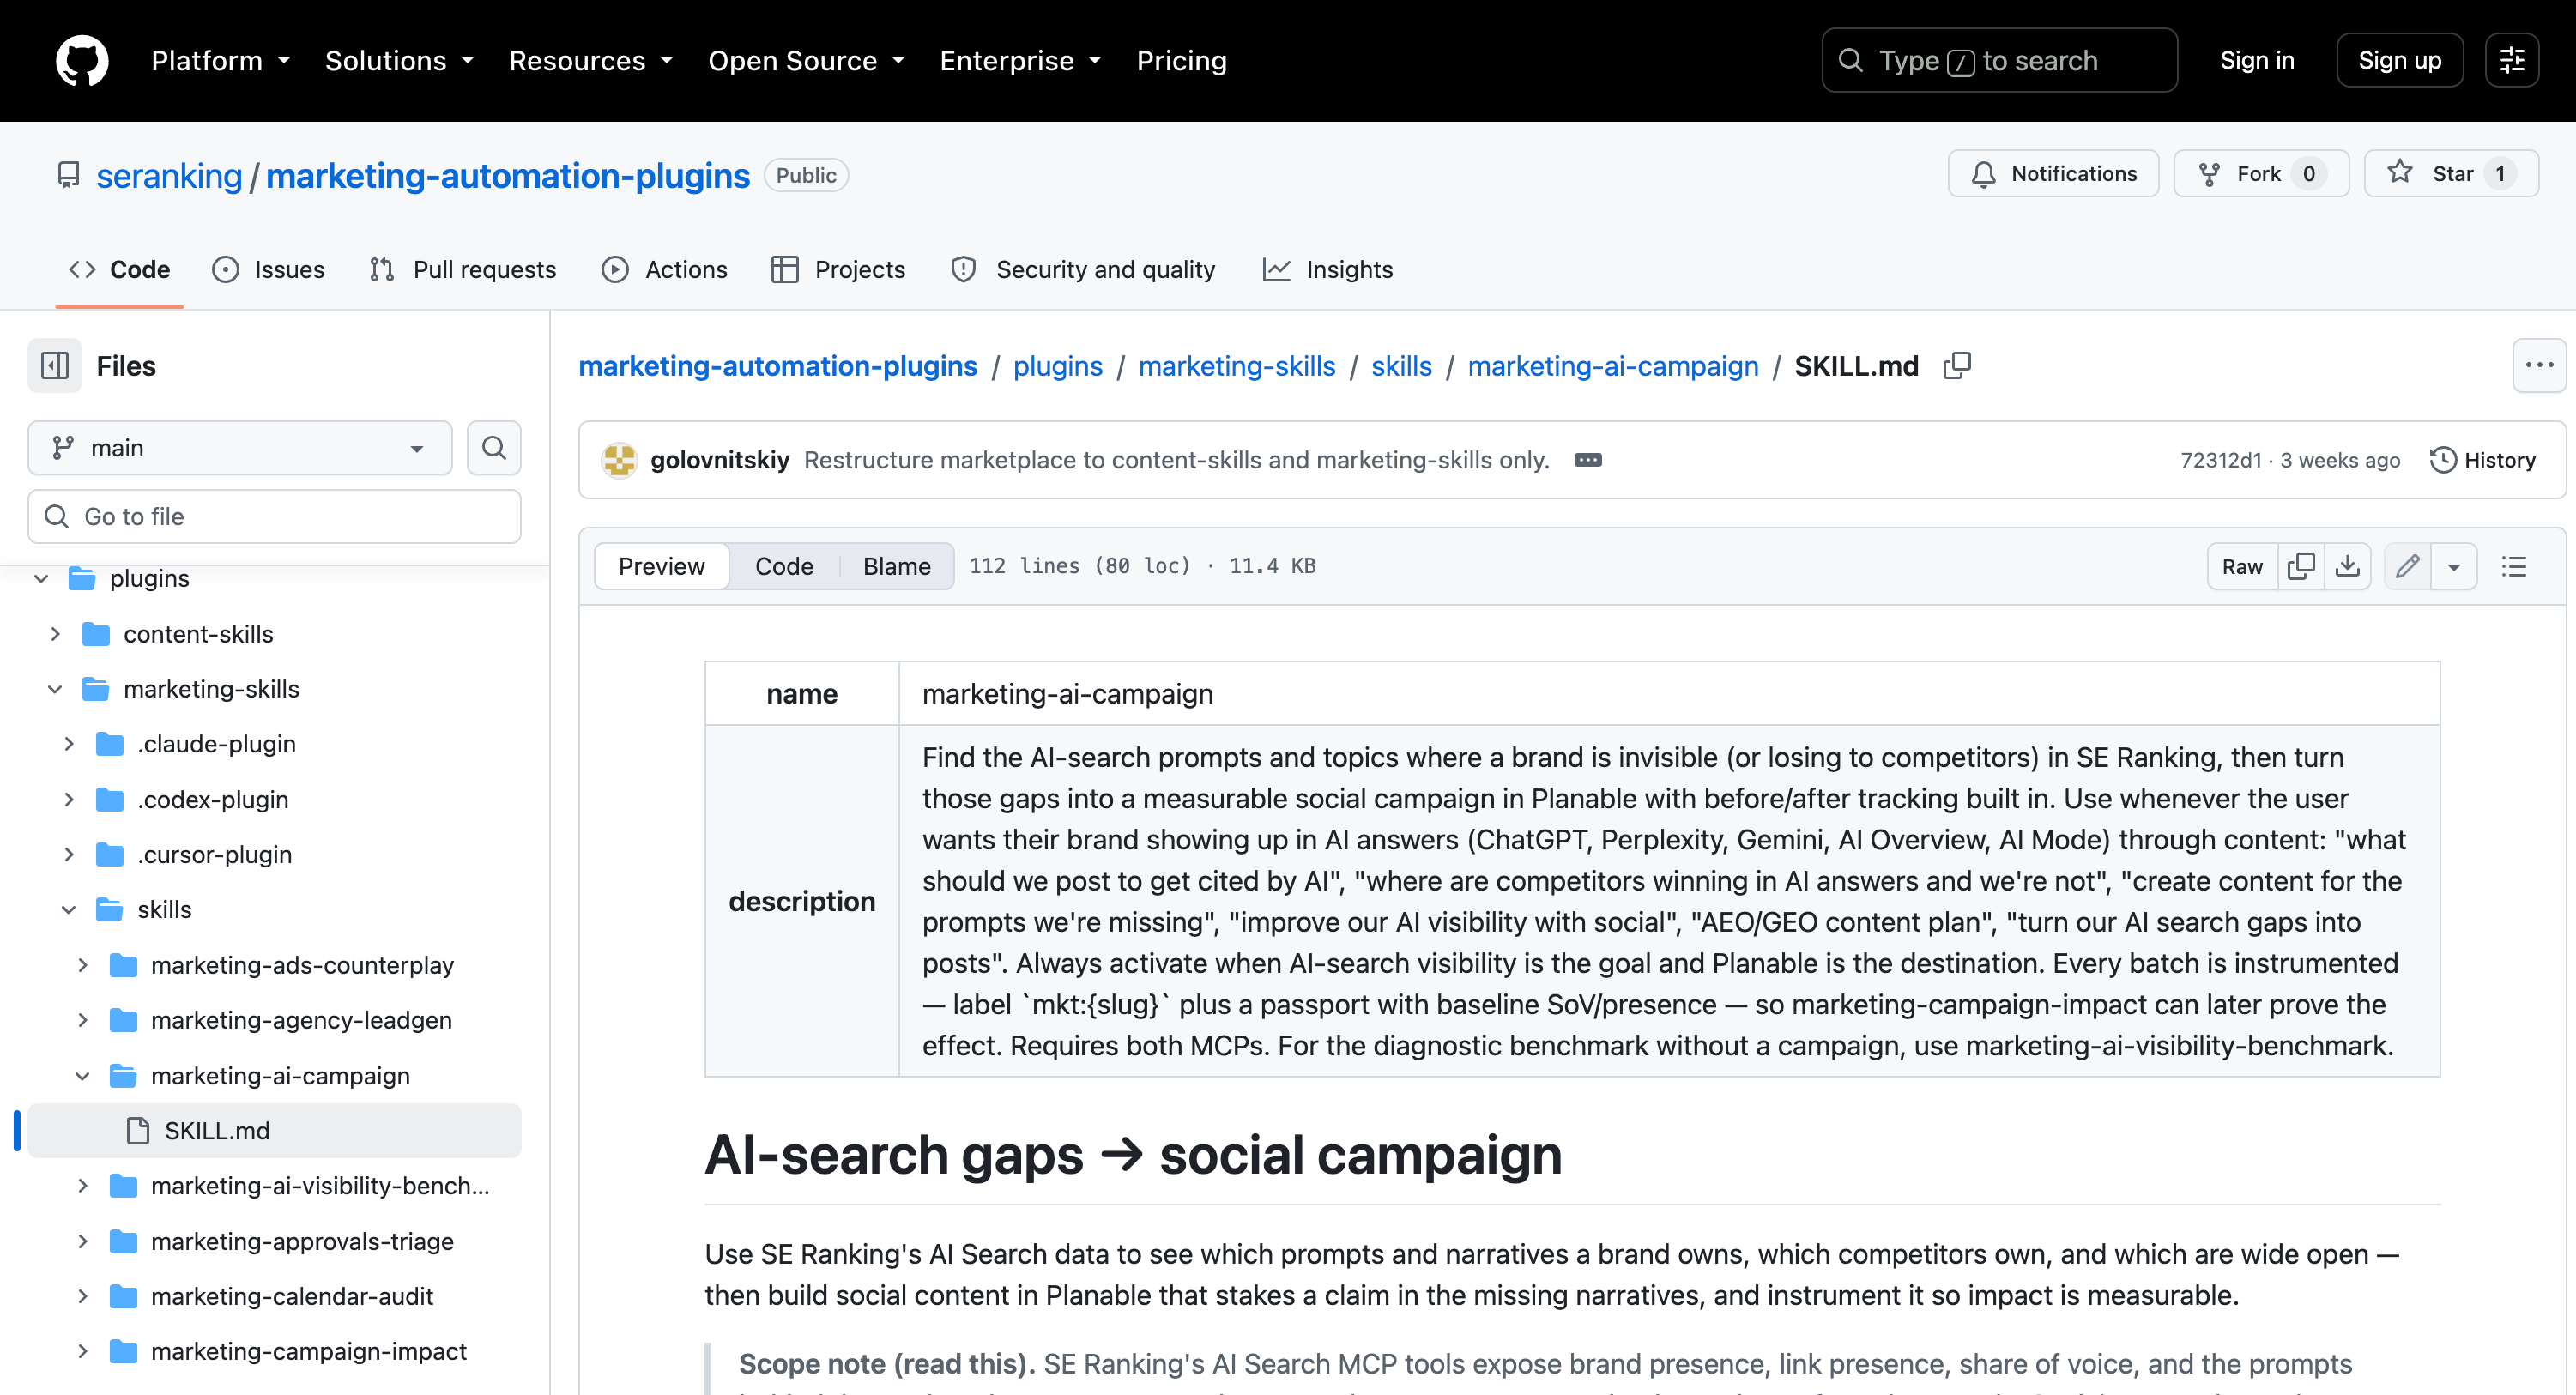The height and width of the screenshot is (1395, 2576).
Task: Open more edit options dropdown arrow
Action: (x=2454, y=567)
